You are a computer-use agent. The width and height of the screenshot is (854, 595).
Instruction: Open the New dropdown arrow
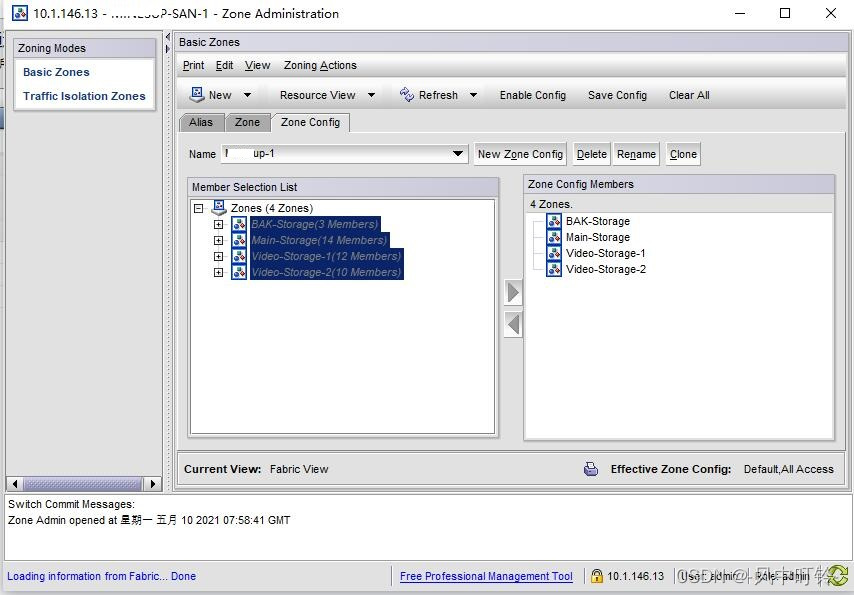[x=247, y=95]
